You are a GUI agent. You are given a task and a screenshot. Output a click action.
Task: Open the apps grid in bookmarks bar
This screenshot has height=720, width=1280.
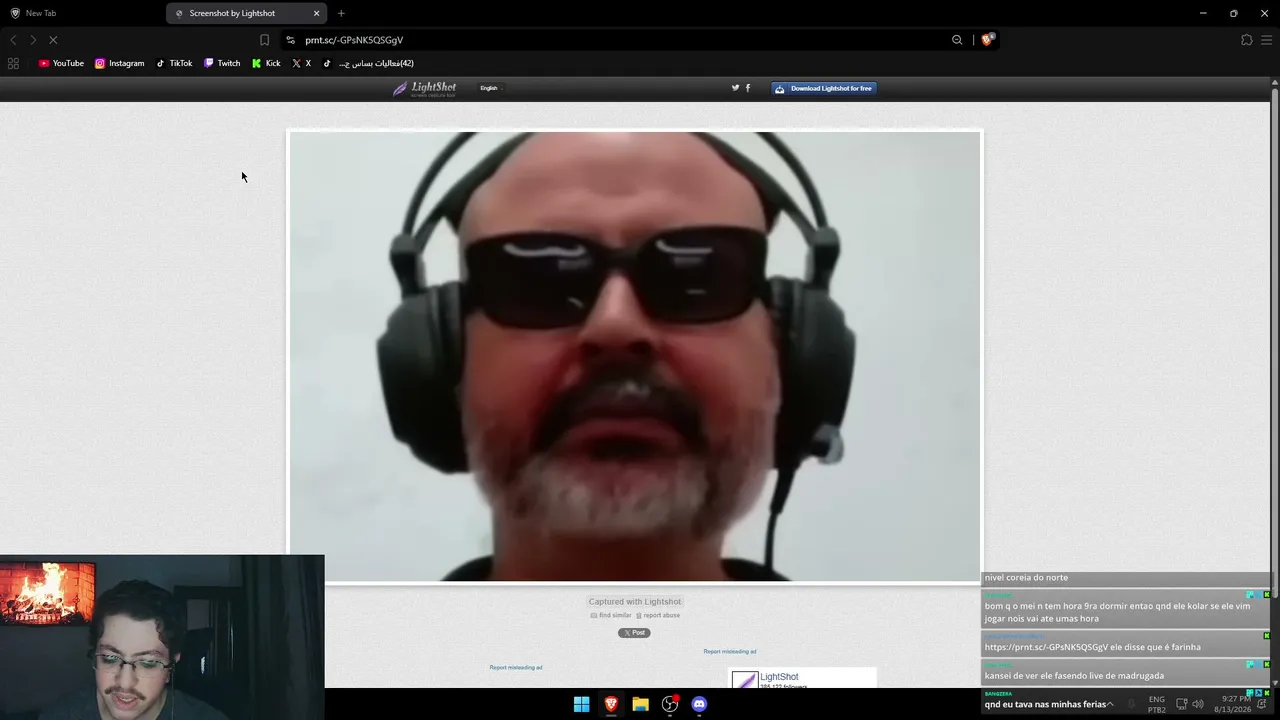coord(13,63)
